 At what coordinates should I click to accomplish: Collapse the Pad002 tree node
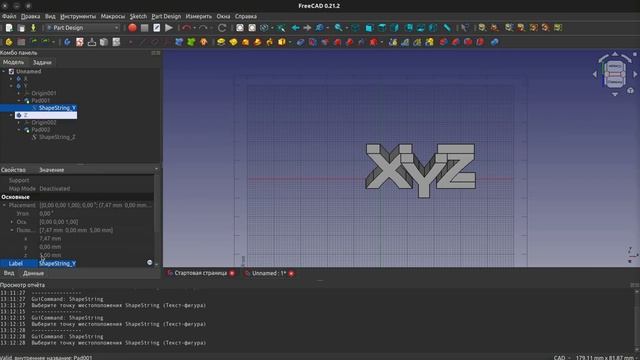point(19,130)
